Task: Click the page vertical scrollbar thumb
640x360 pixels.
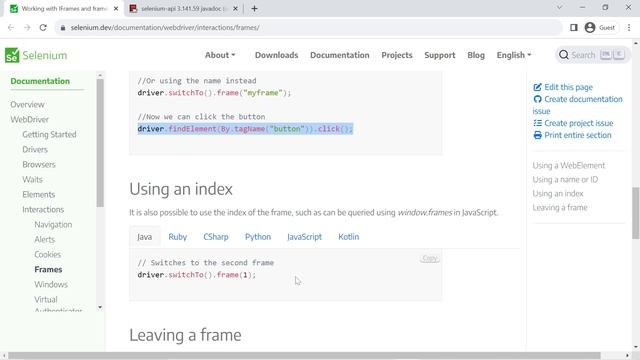Action: coord(636,213)
